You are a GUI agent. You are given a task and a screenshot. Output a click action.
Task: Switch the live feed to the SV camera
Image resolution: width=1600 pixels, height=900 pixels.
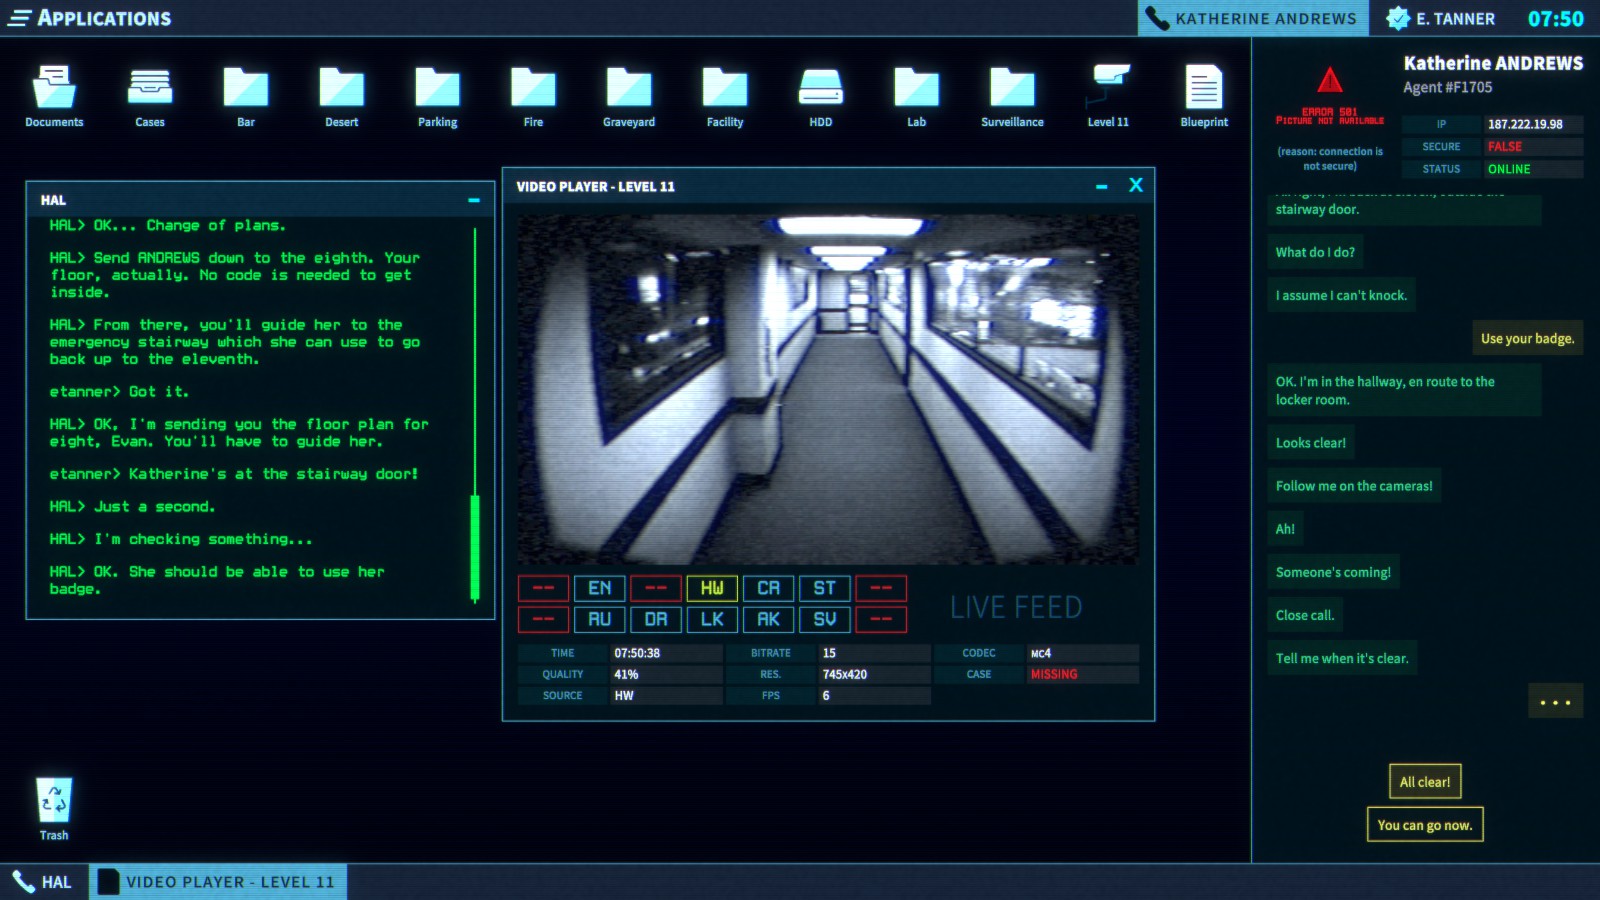coord(824,619)
